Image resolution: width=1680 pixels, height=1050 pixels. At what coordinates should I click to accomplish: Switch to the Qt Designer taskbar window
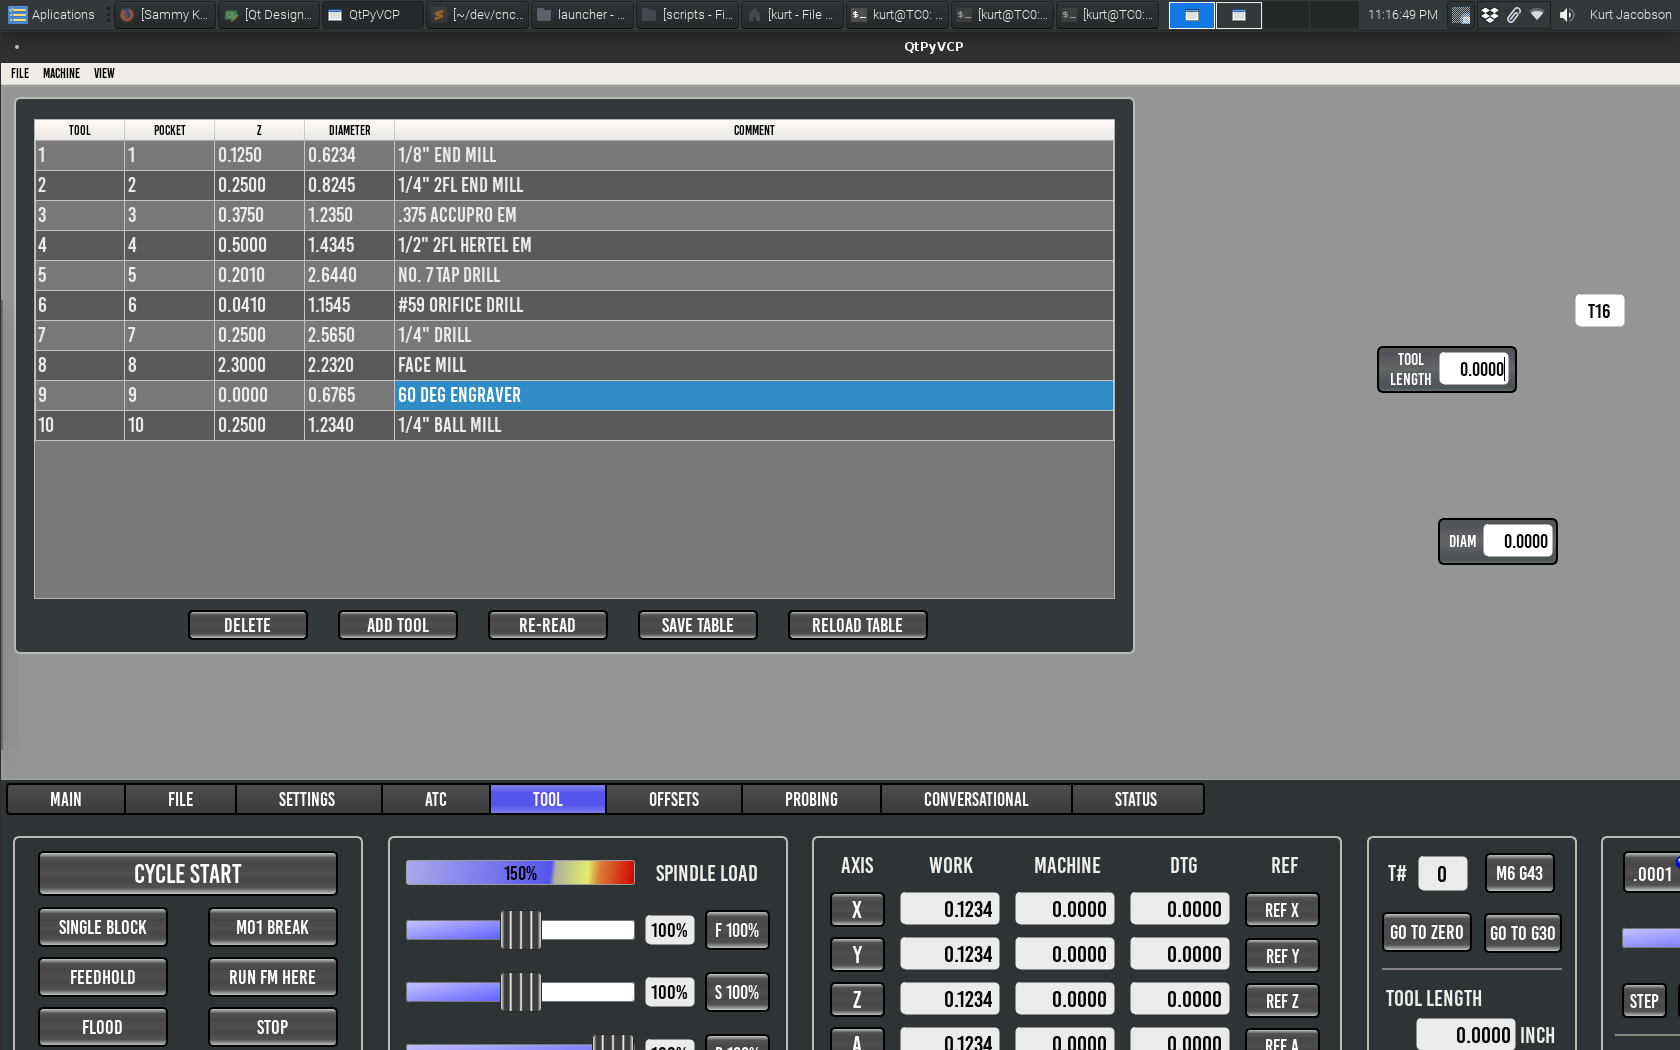[269, 15]
